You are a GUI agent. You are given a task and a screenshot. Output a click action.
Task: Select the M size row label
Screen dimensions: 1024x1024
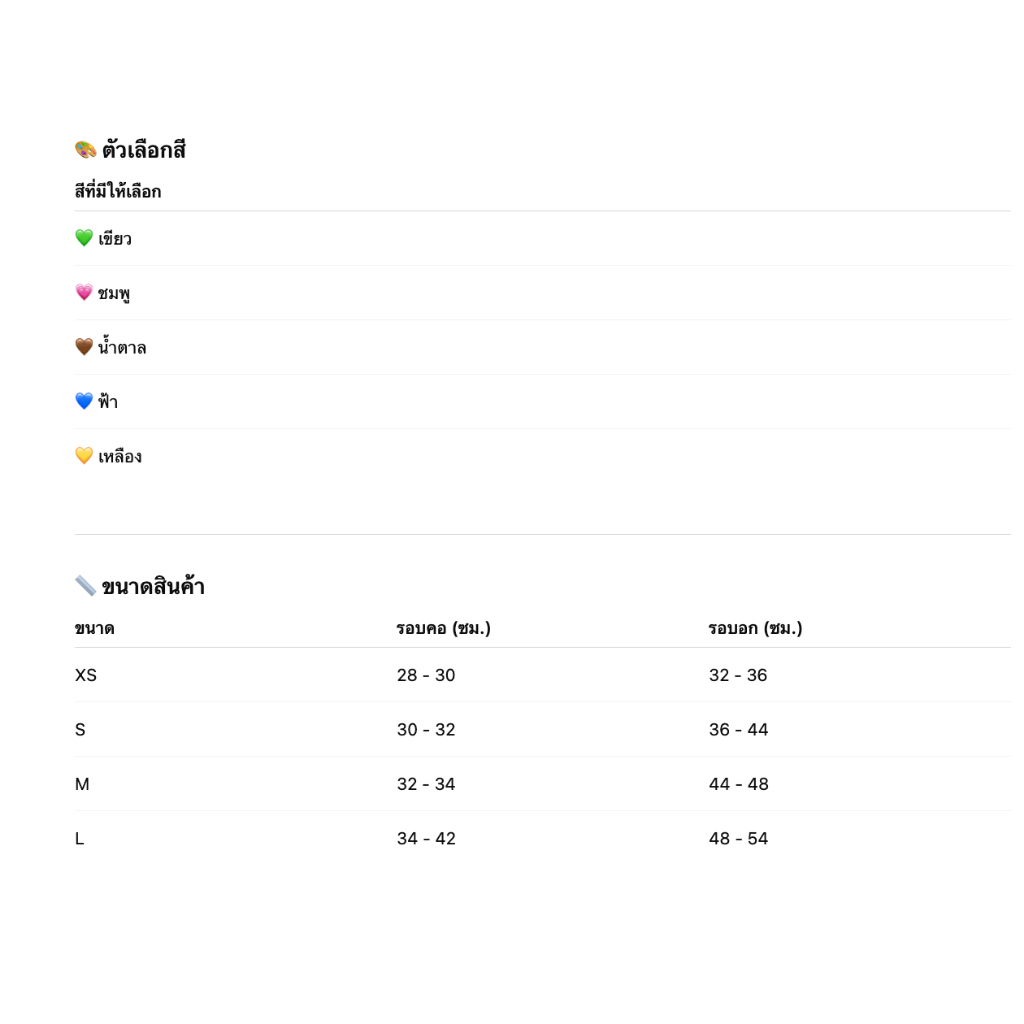click(82, 784)
